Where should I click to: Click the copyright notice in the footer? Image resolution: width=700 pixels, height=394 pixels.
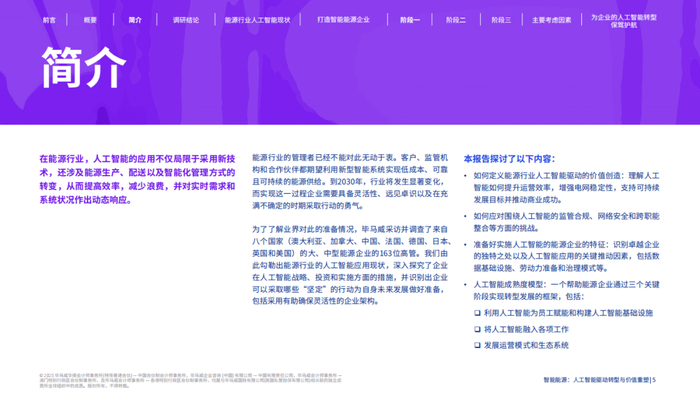tap(191, 381)
